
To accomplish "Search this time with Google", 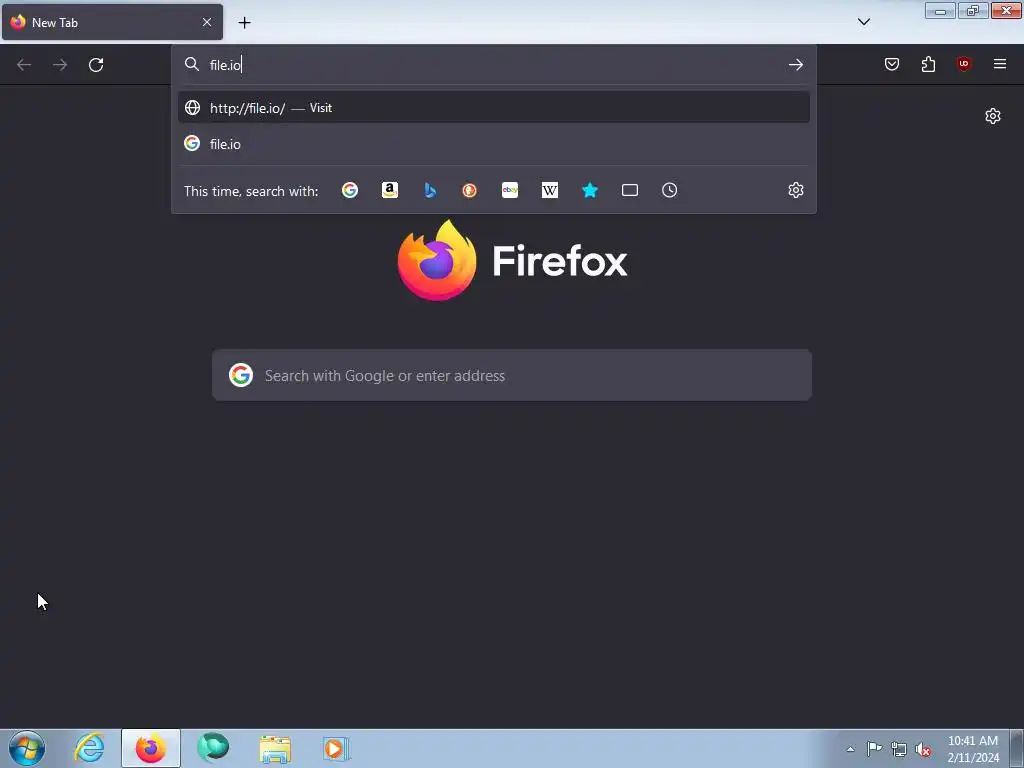I will click(x=350, y=190).
